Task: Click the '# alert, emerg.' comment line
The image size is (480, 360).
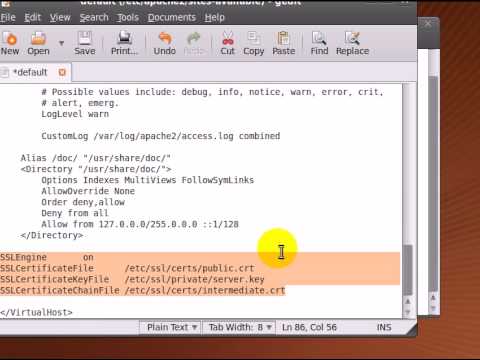Action: click(80, 103)
